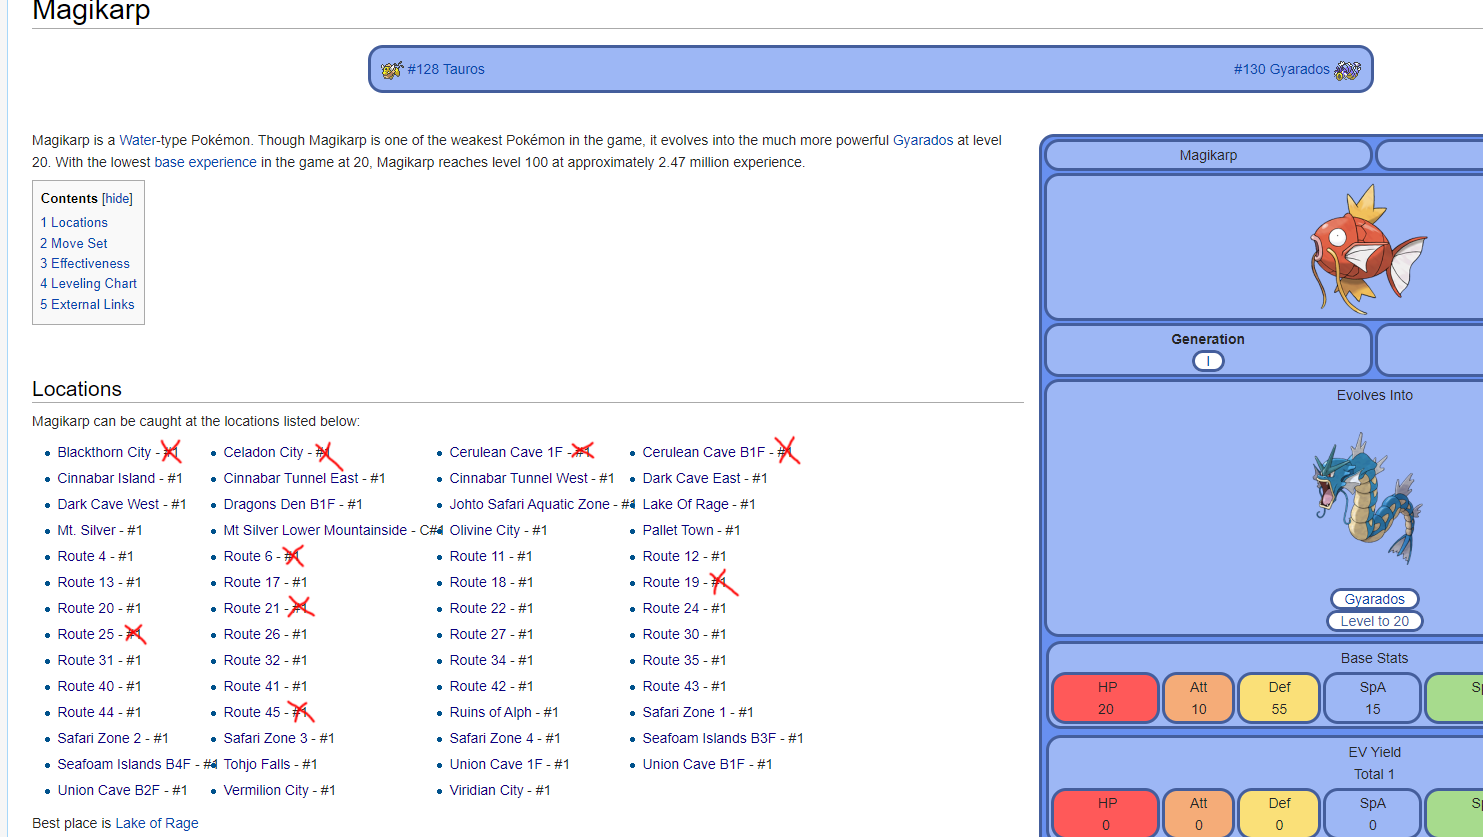The height and width of the screenshot is (837, 1483).
Task: Open Mt. Silver location link
Action: click(x=87, y=530)
